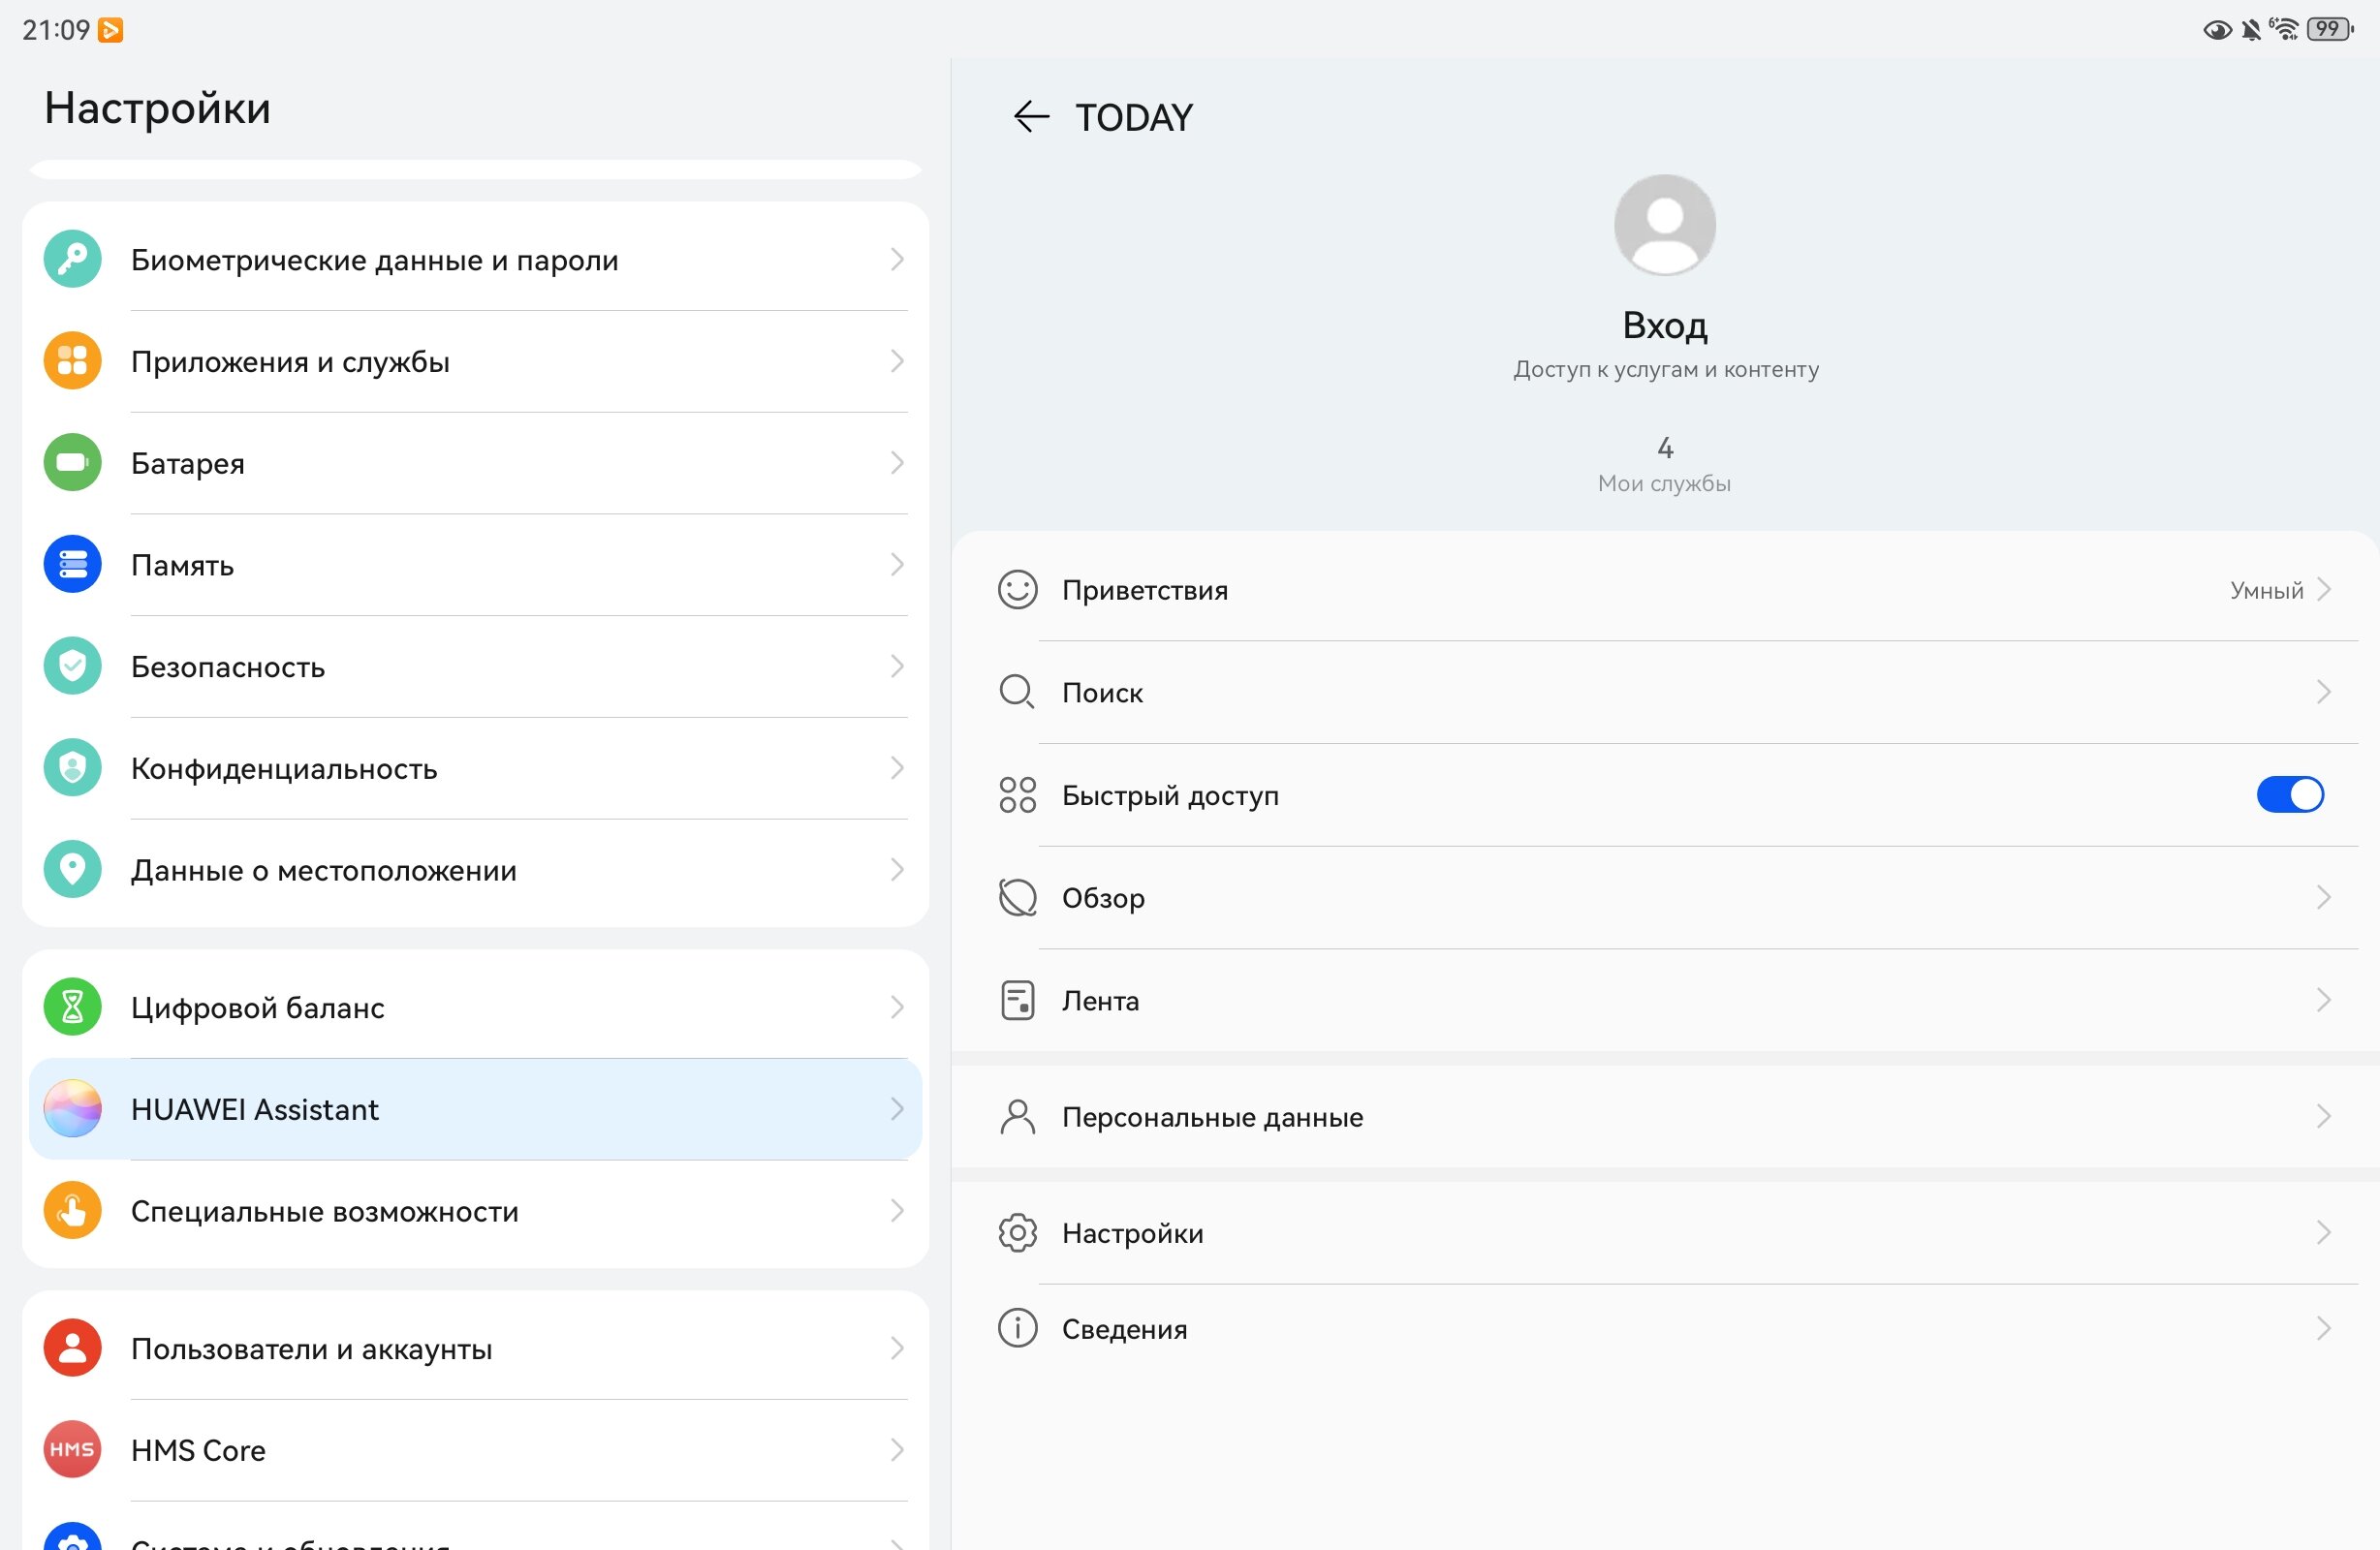This screenshot has width=2380, height=1550.
Task: Tap the 21:09 clock in status bar
Action: pyautogui.click(x=56, y=30)
